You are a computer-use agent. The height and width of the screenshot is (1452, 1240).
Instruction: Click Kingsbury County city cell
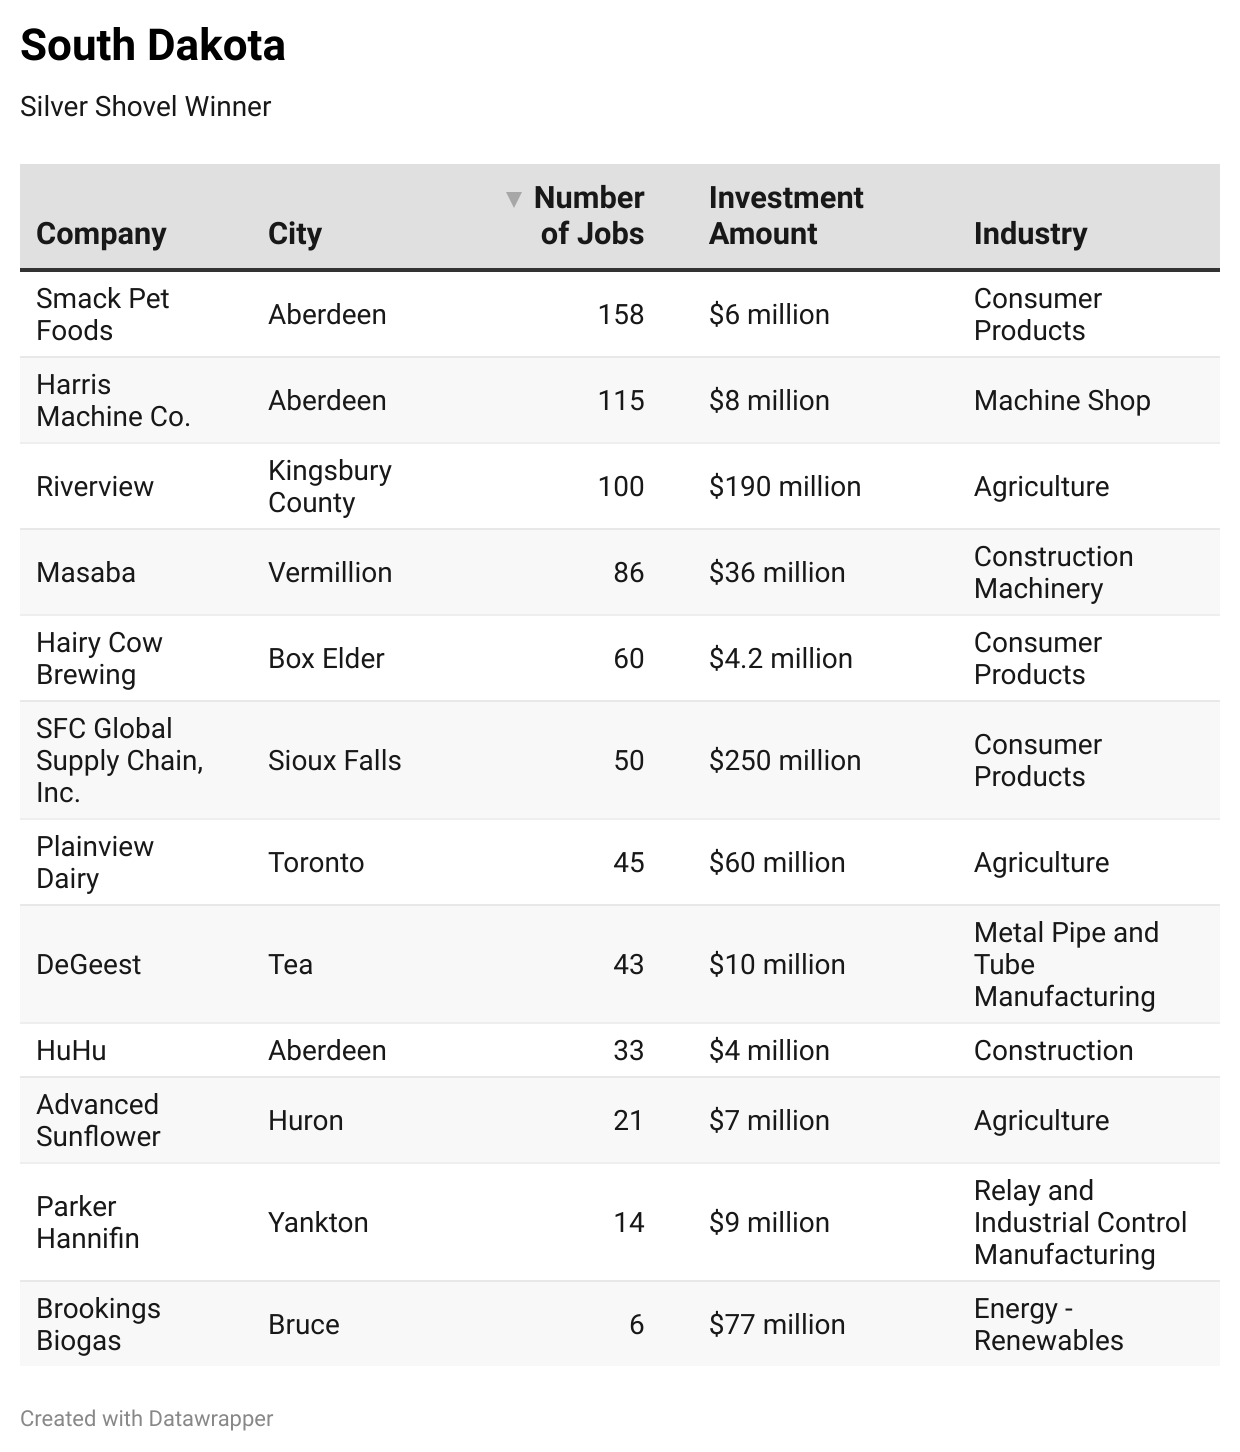(x=329, y=487)
